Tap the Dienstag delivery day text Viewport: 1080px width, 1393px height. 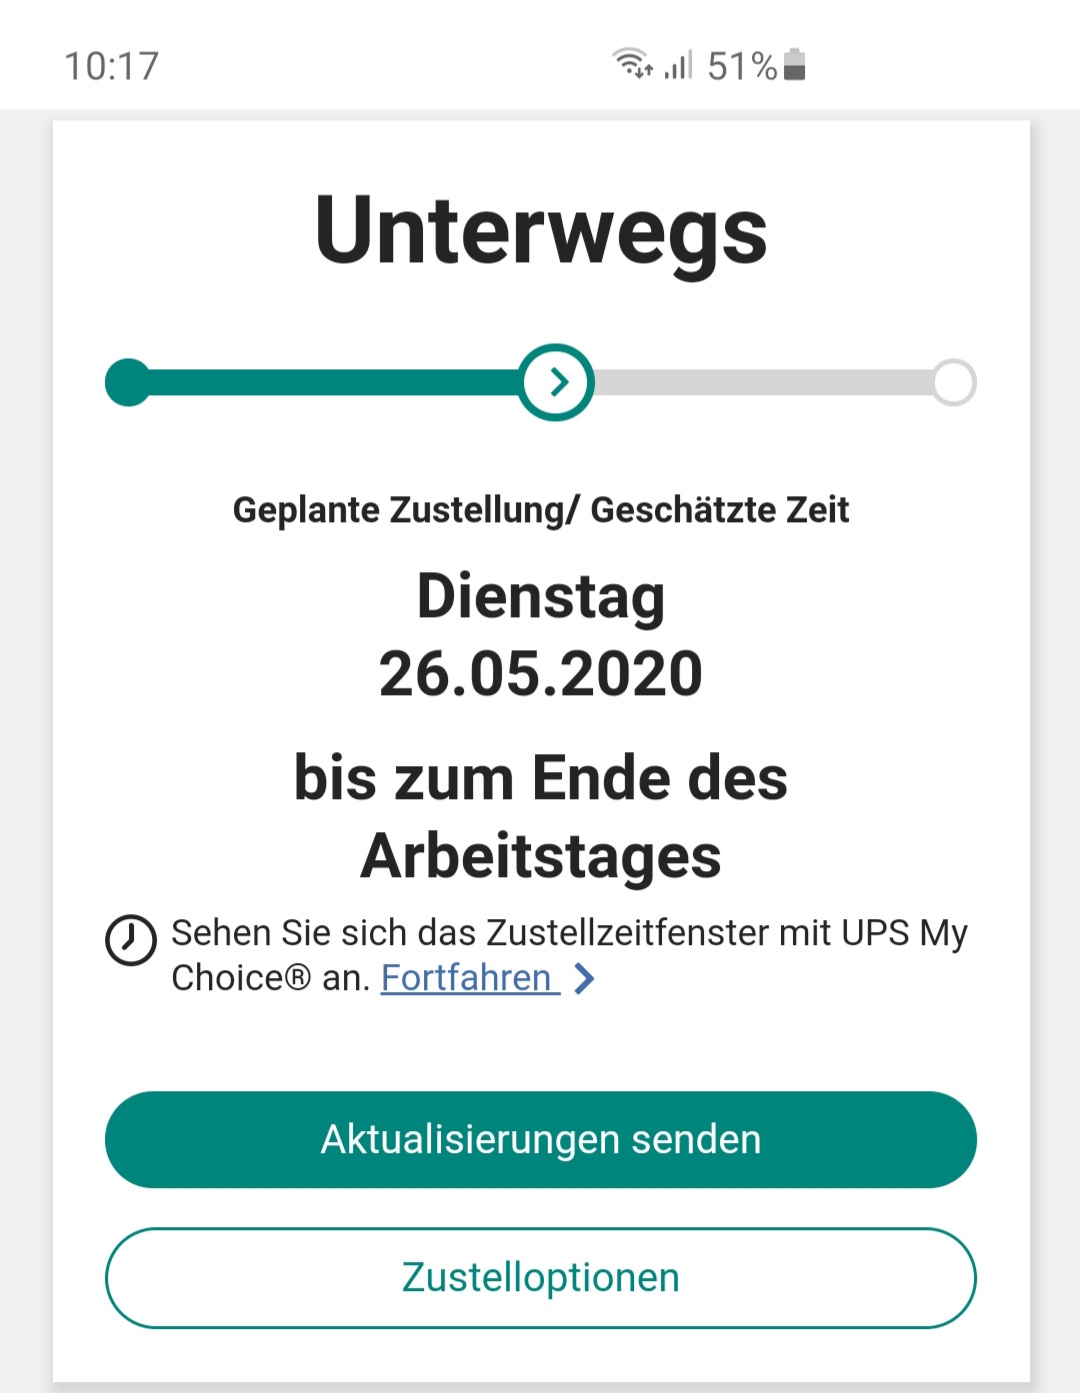click(541, 597)
